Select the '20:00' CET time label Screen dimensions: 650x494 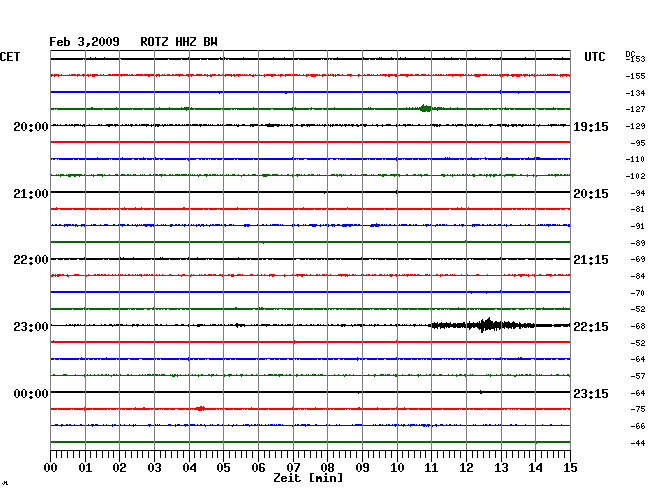tap(31, 127)
